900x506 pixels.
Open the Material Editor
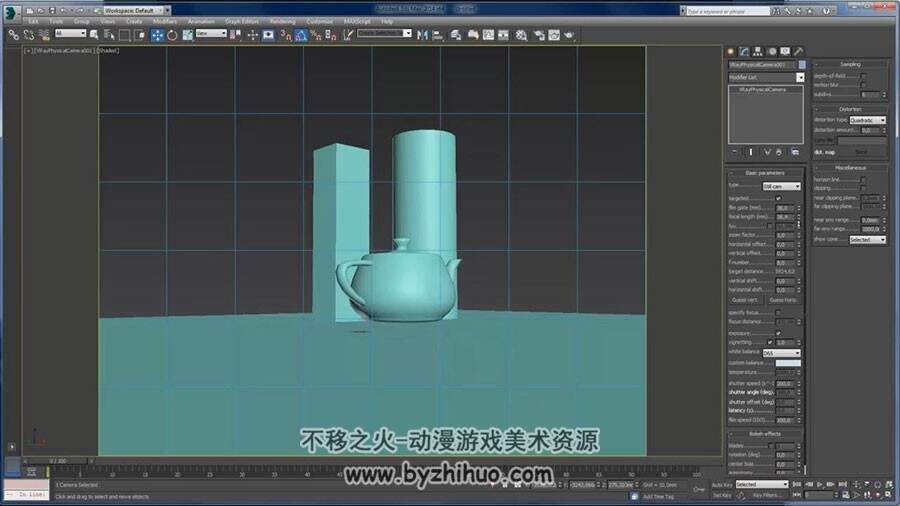pyautogui.click(x=521, y=35)
